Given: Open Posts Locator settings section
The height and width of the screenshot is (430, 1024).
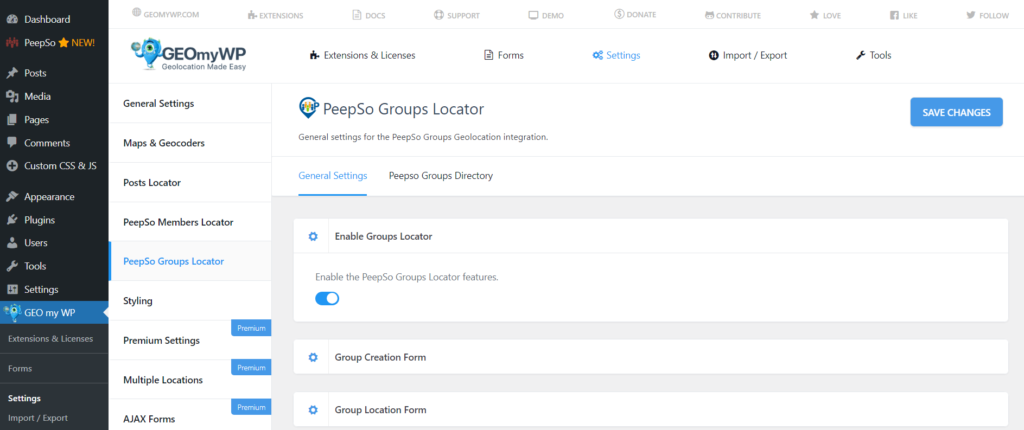Looking at the screenshot, I should click(189, 182).
